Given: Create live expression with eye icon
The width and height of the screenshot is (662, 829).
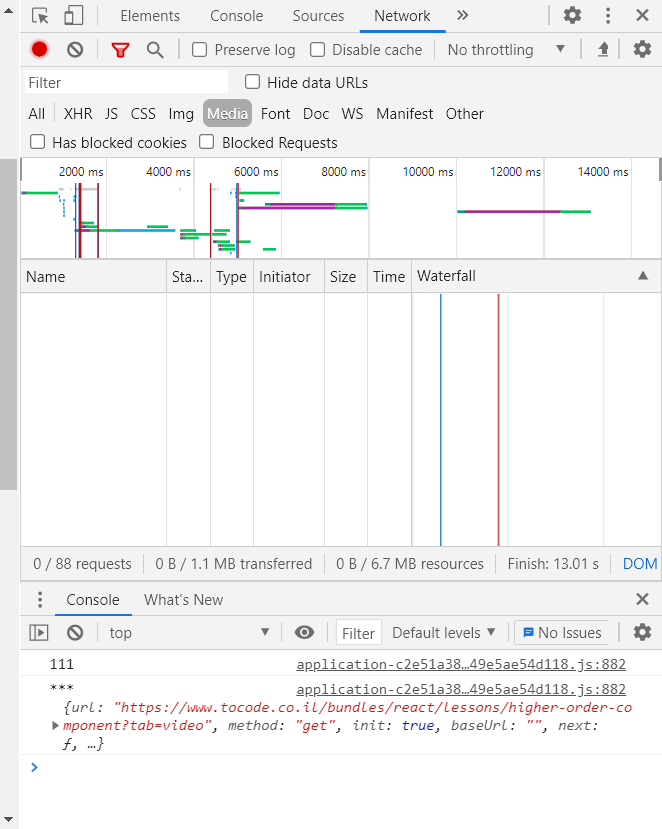Looking at the screenshot, I should coord(305,632).
